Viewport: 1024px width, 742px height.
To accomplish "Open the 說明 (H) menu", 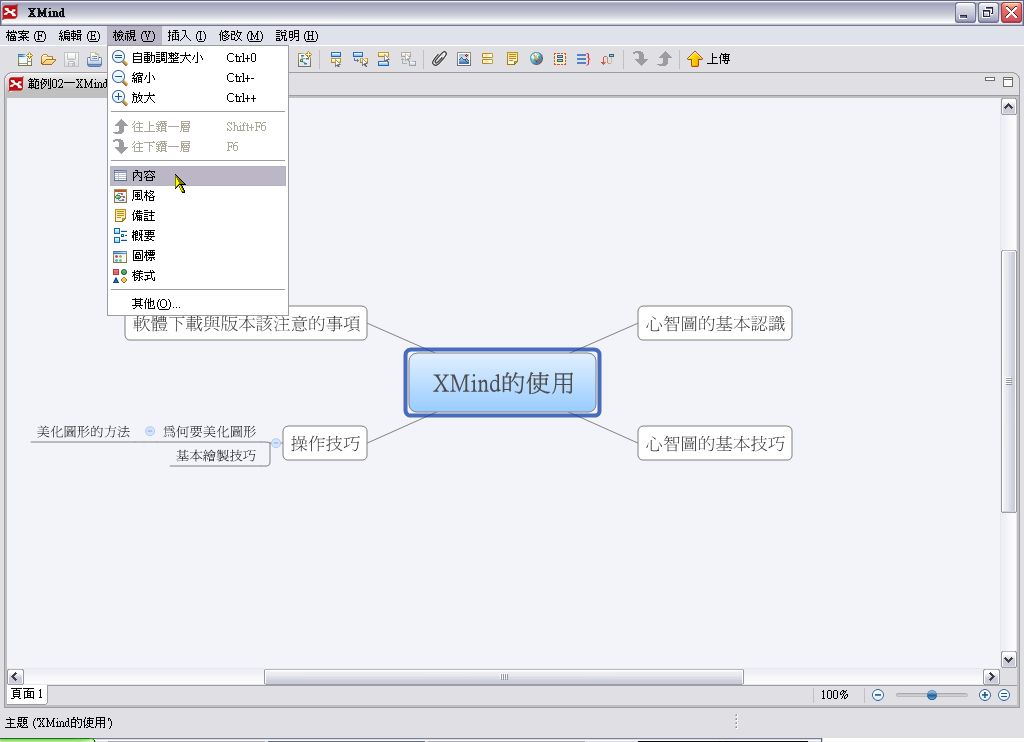I will (x=297, y=36).
